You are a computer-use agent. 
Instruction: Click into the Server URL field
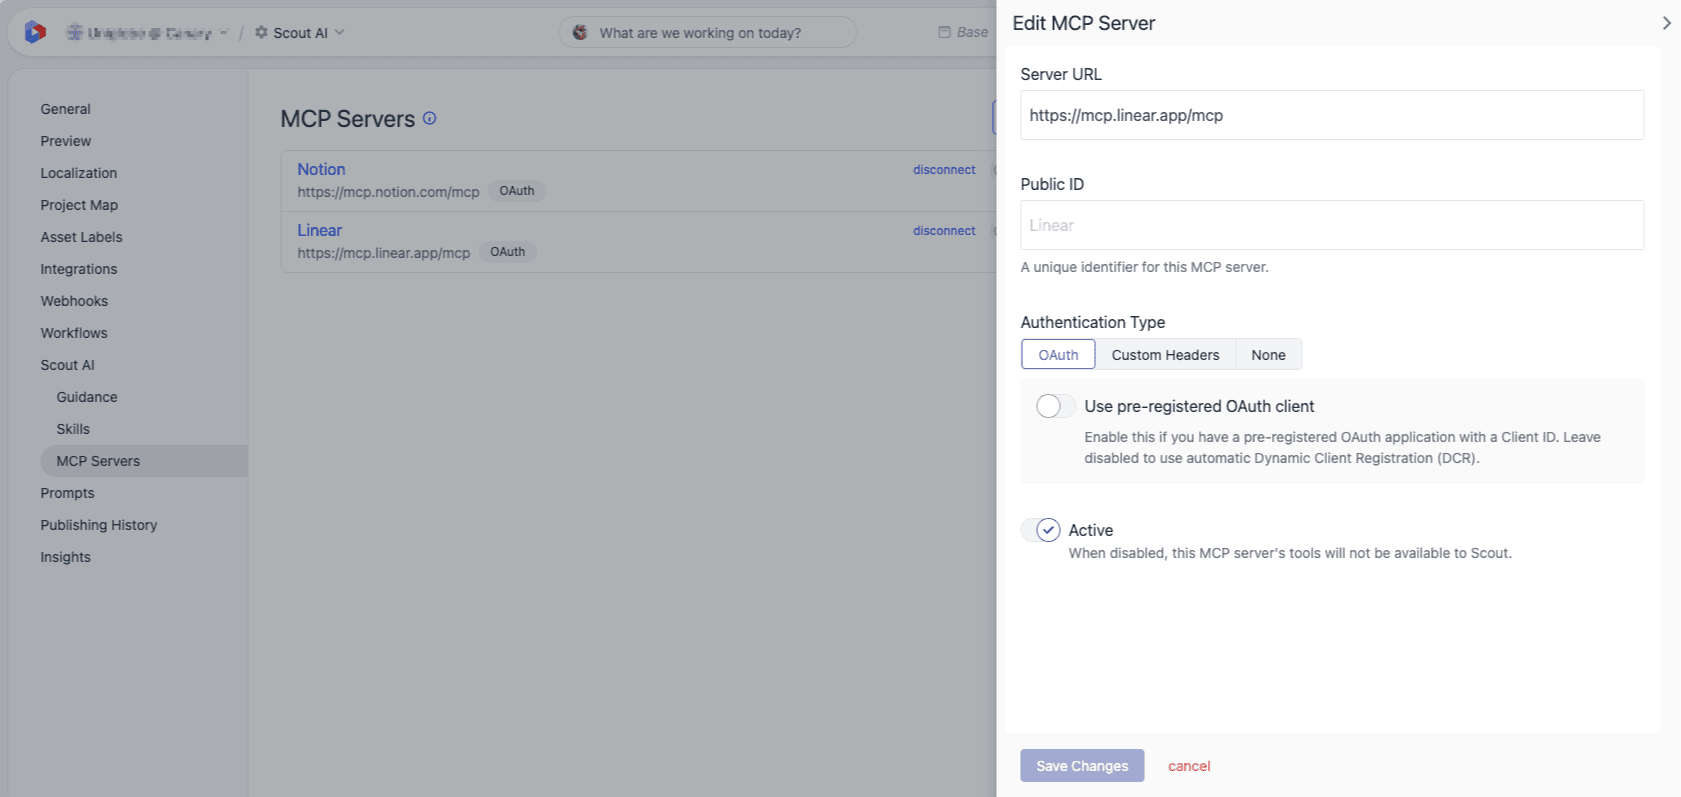tap(1332, 115)
